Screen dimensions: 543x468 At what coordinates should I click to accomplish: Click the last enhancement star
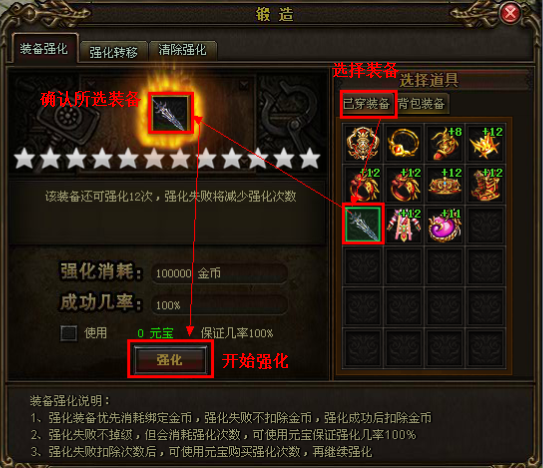[x=310, y=158]
